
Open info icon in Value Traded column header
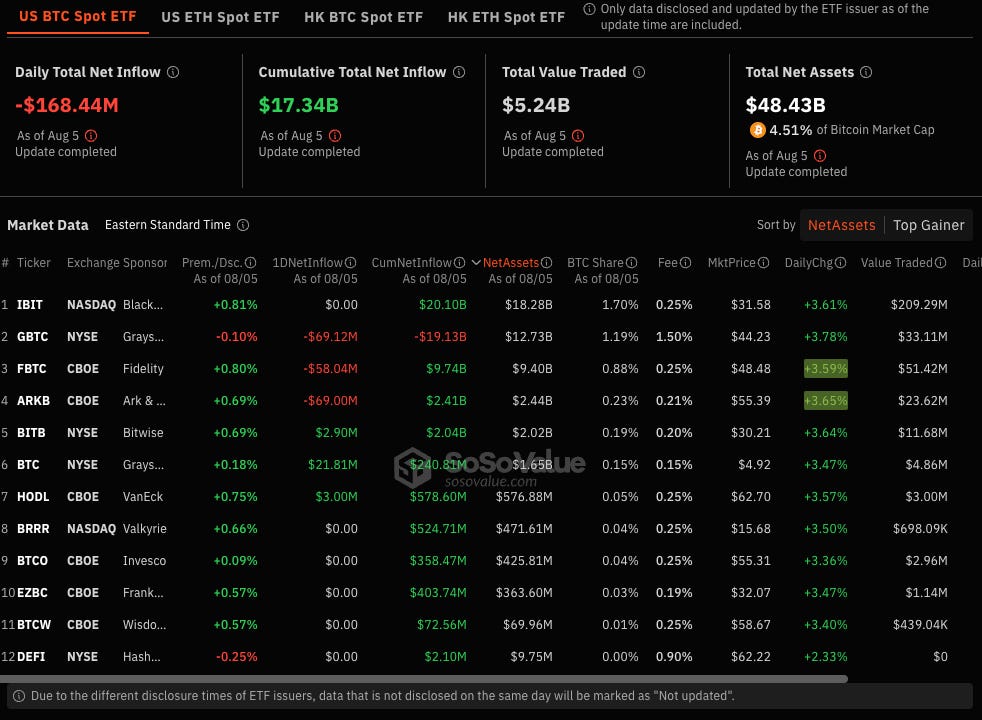tap(941, 262)
